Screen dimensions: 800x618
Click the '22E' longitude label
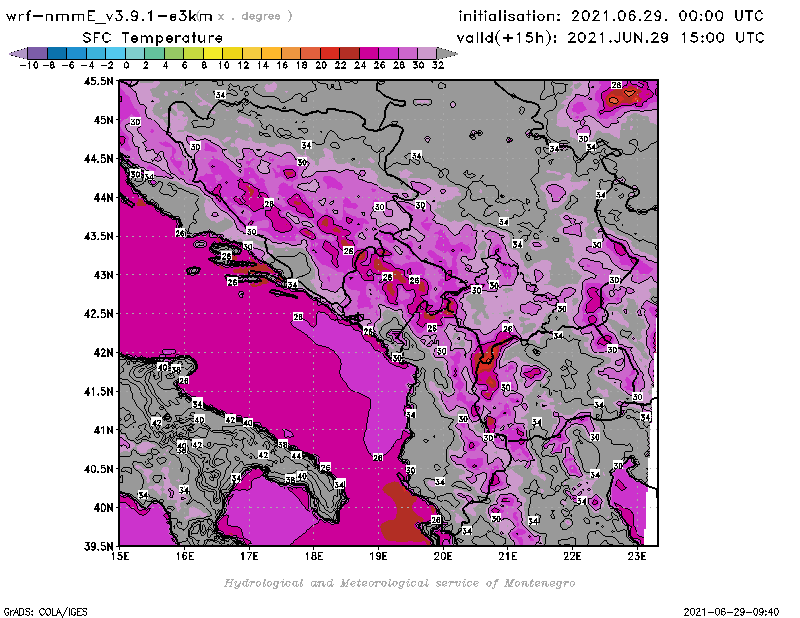(x=572, y=556)
